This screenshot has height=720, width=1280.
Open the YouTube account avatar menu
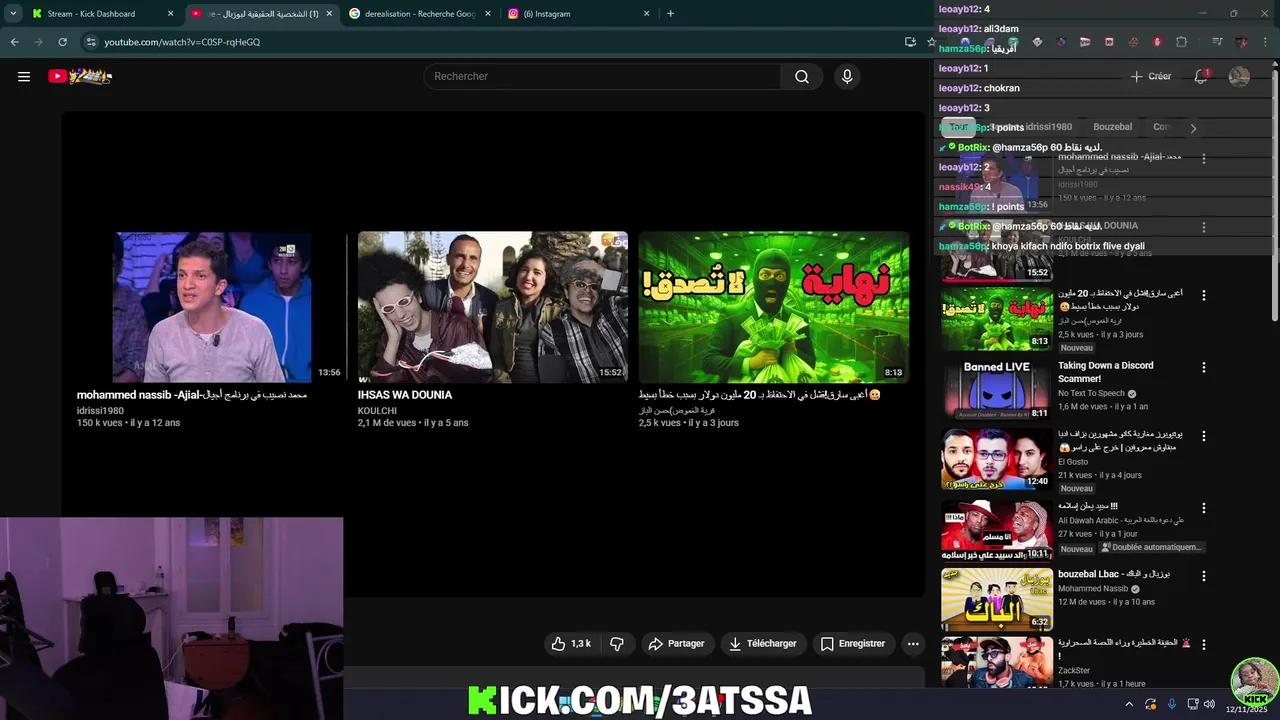[1239, 77]
